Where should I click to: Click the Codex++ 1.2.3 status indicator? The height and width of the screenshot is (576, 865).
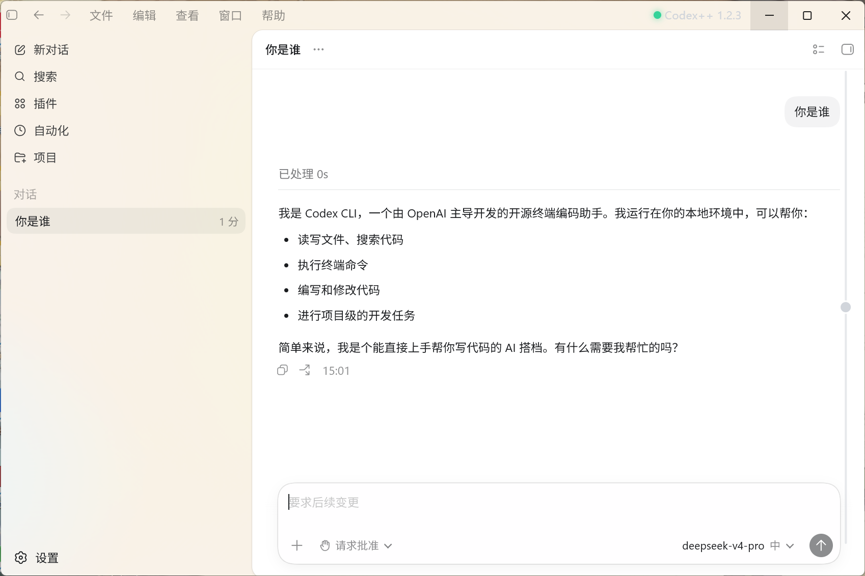coord(697,15)
